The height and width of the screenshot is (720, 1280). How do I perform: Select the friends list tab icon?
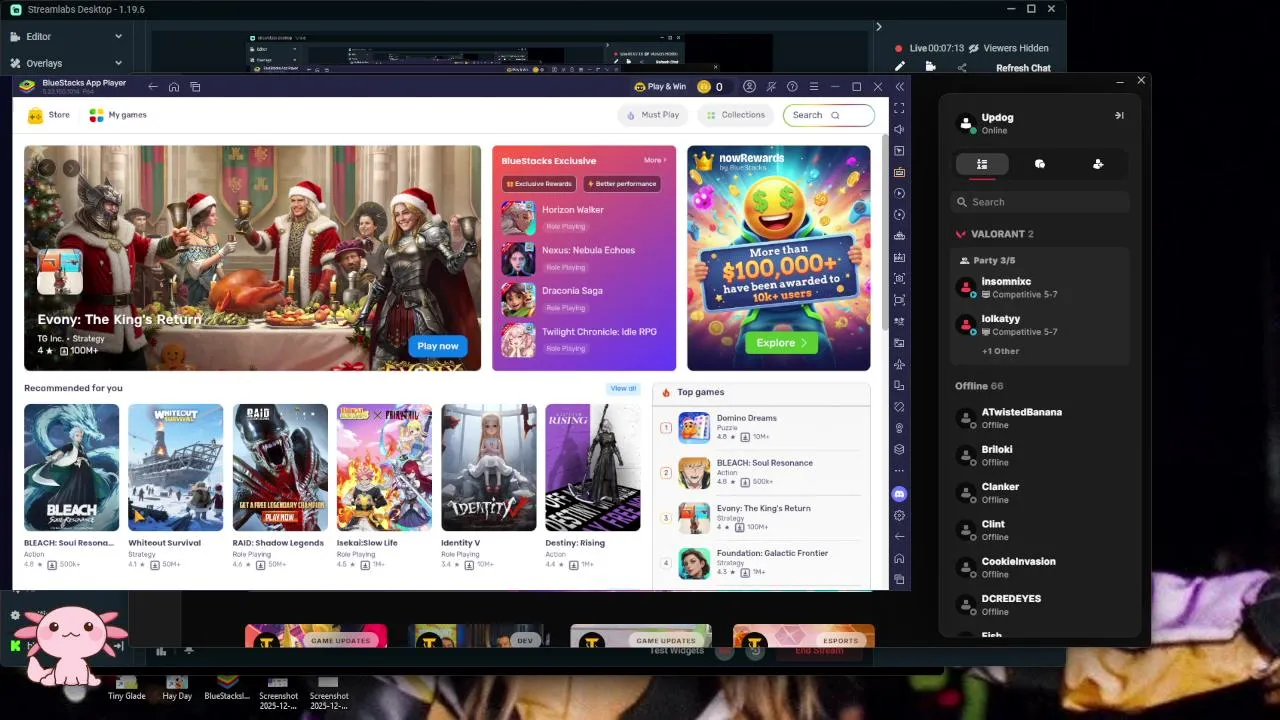click(x=982, y=164)
